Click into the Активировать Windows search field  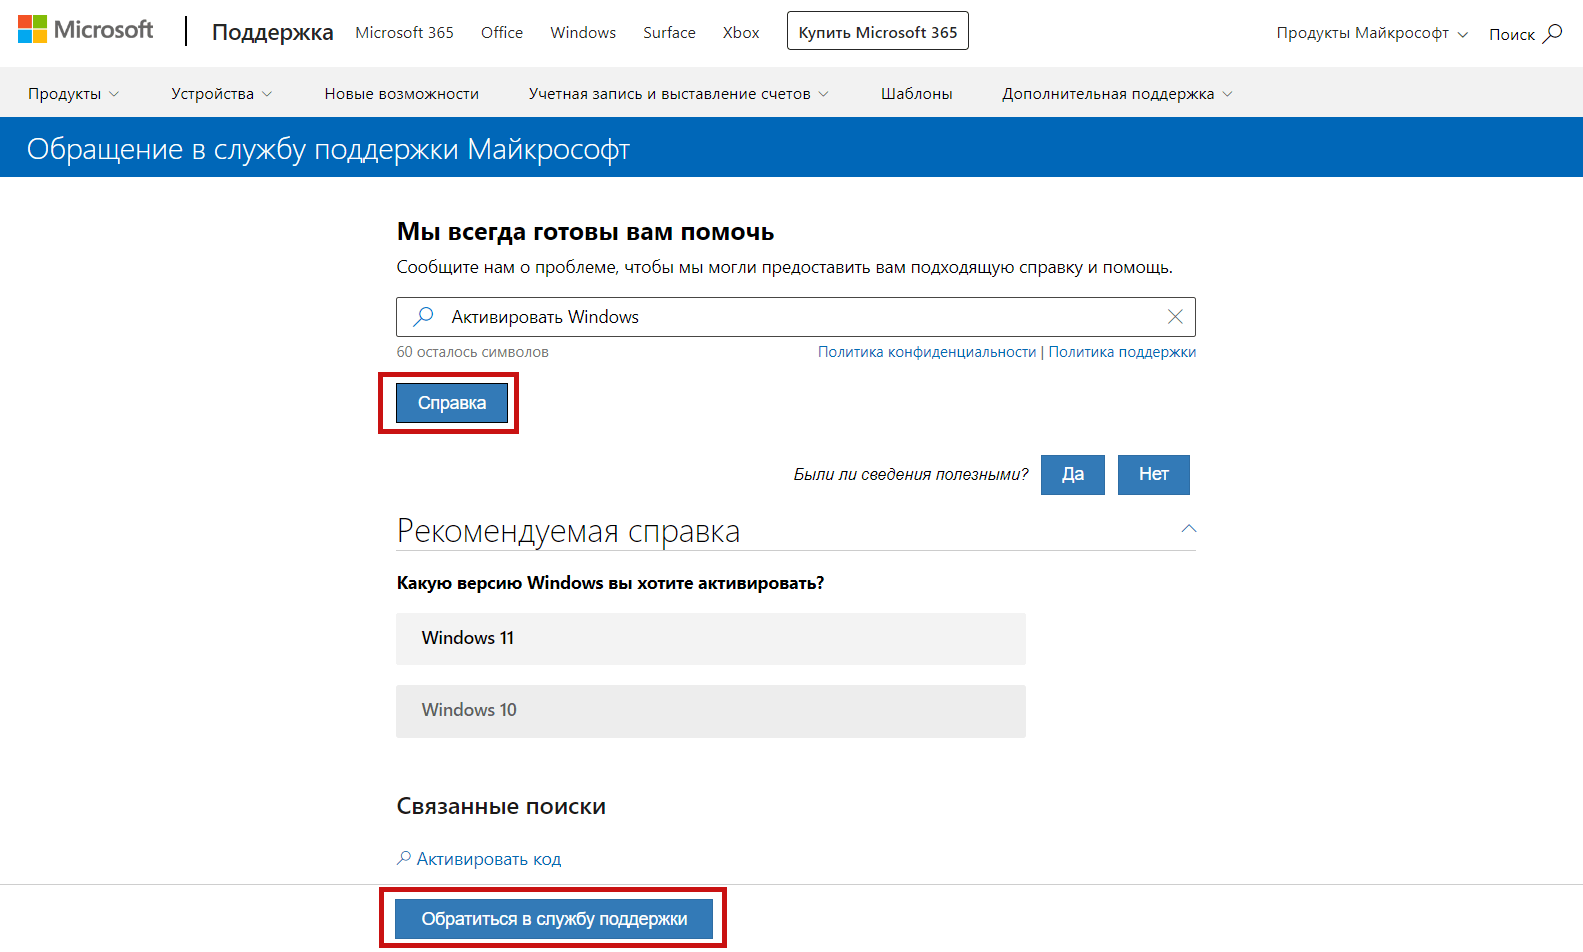796,317
